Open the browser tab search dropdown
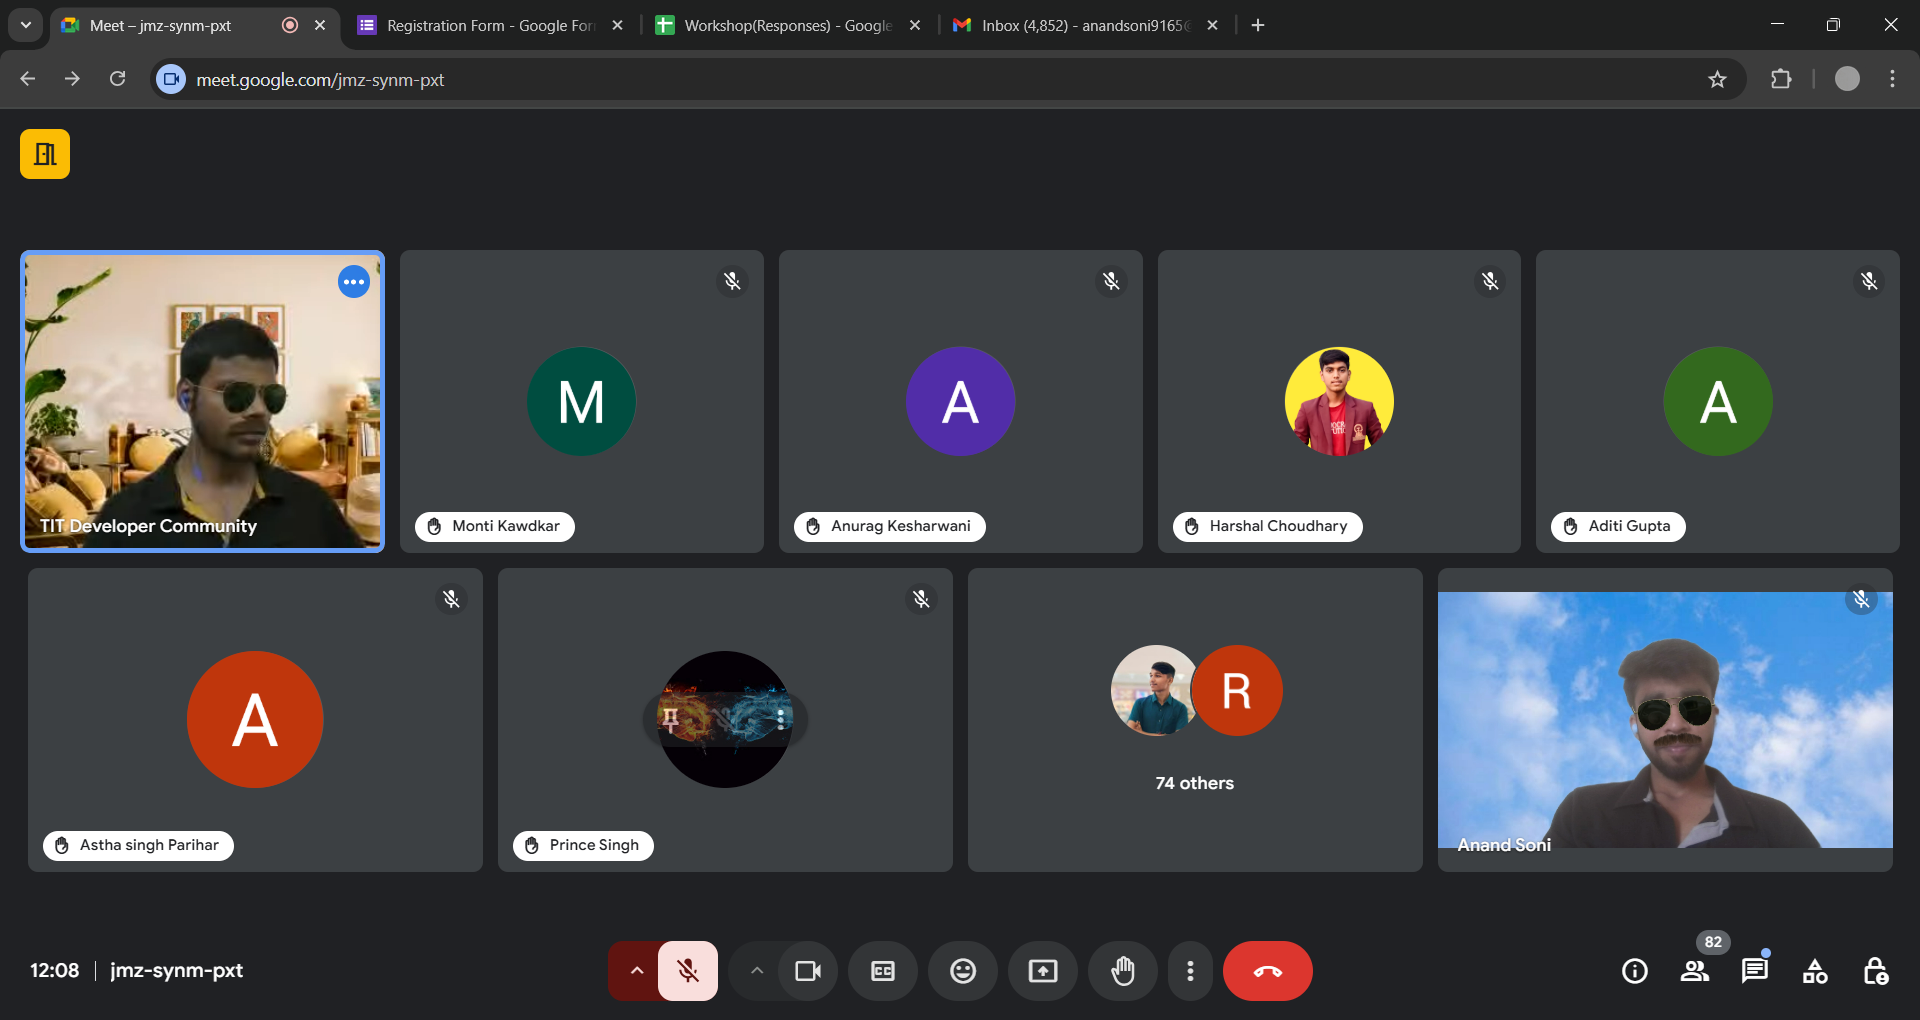Viewport: 1920px width, 1020px height. pos(25,25)
